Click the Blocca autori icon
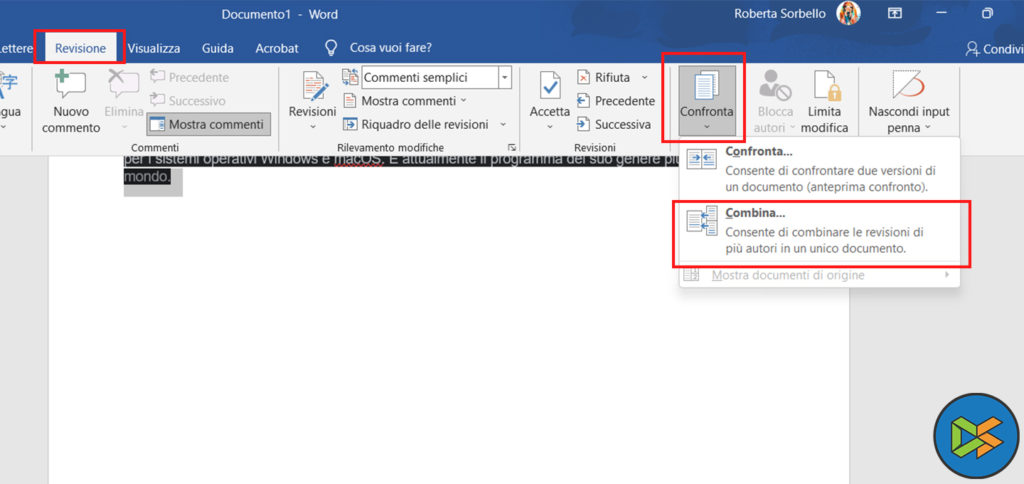The height and width of the screenshot is (484, 1024). [x=775, y=85]
